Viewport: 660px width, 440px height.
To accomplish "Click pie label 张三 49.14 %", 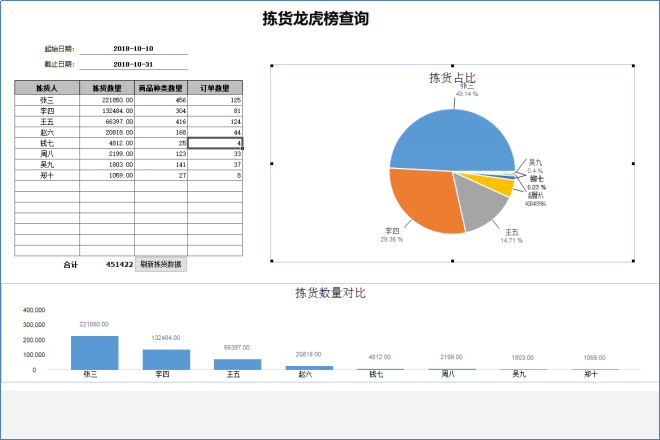I will (467, 90).
